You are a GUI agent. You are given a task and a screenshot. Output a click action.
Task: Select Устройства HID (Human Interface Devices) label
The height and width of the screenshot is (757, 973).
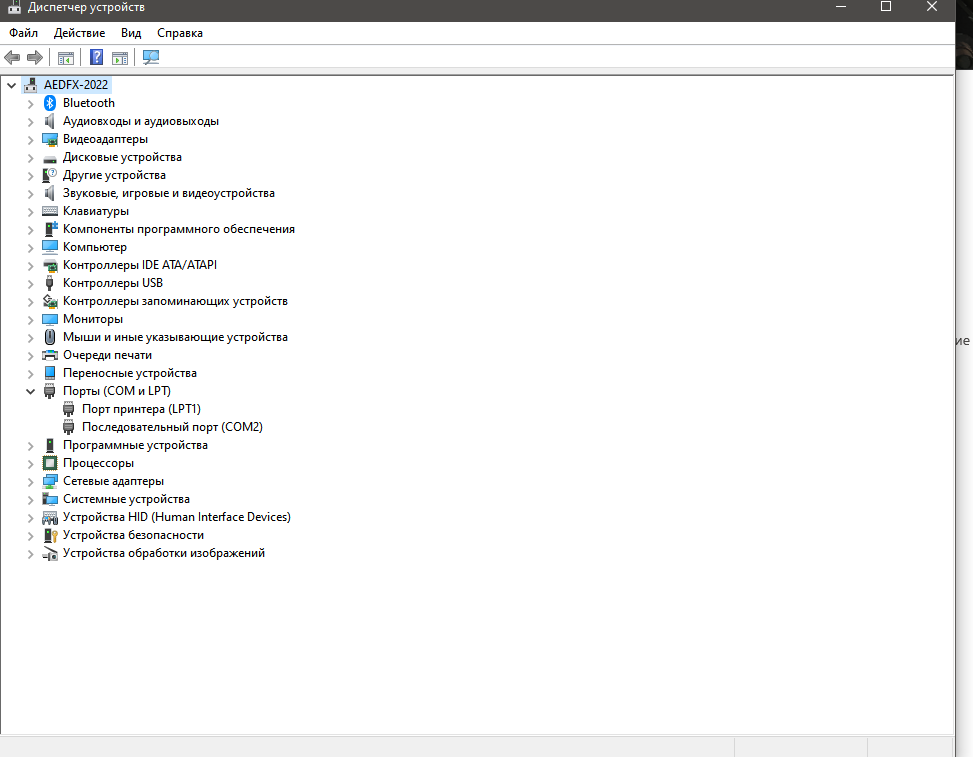(x=177, y=517)
